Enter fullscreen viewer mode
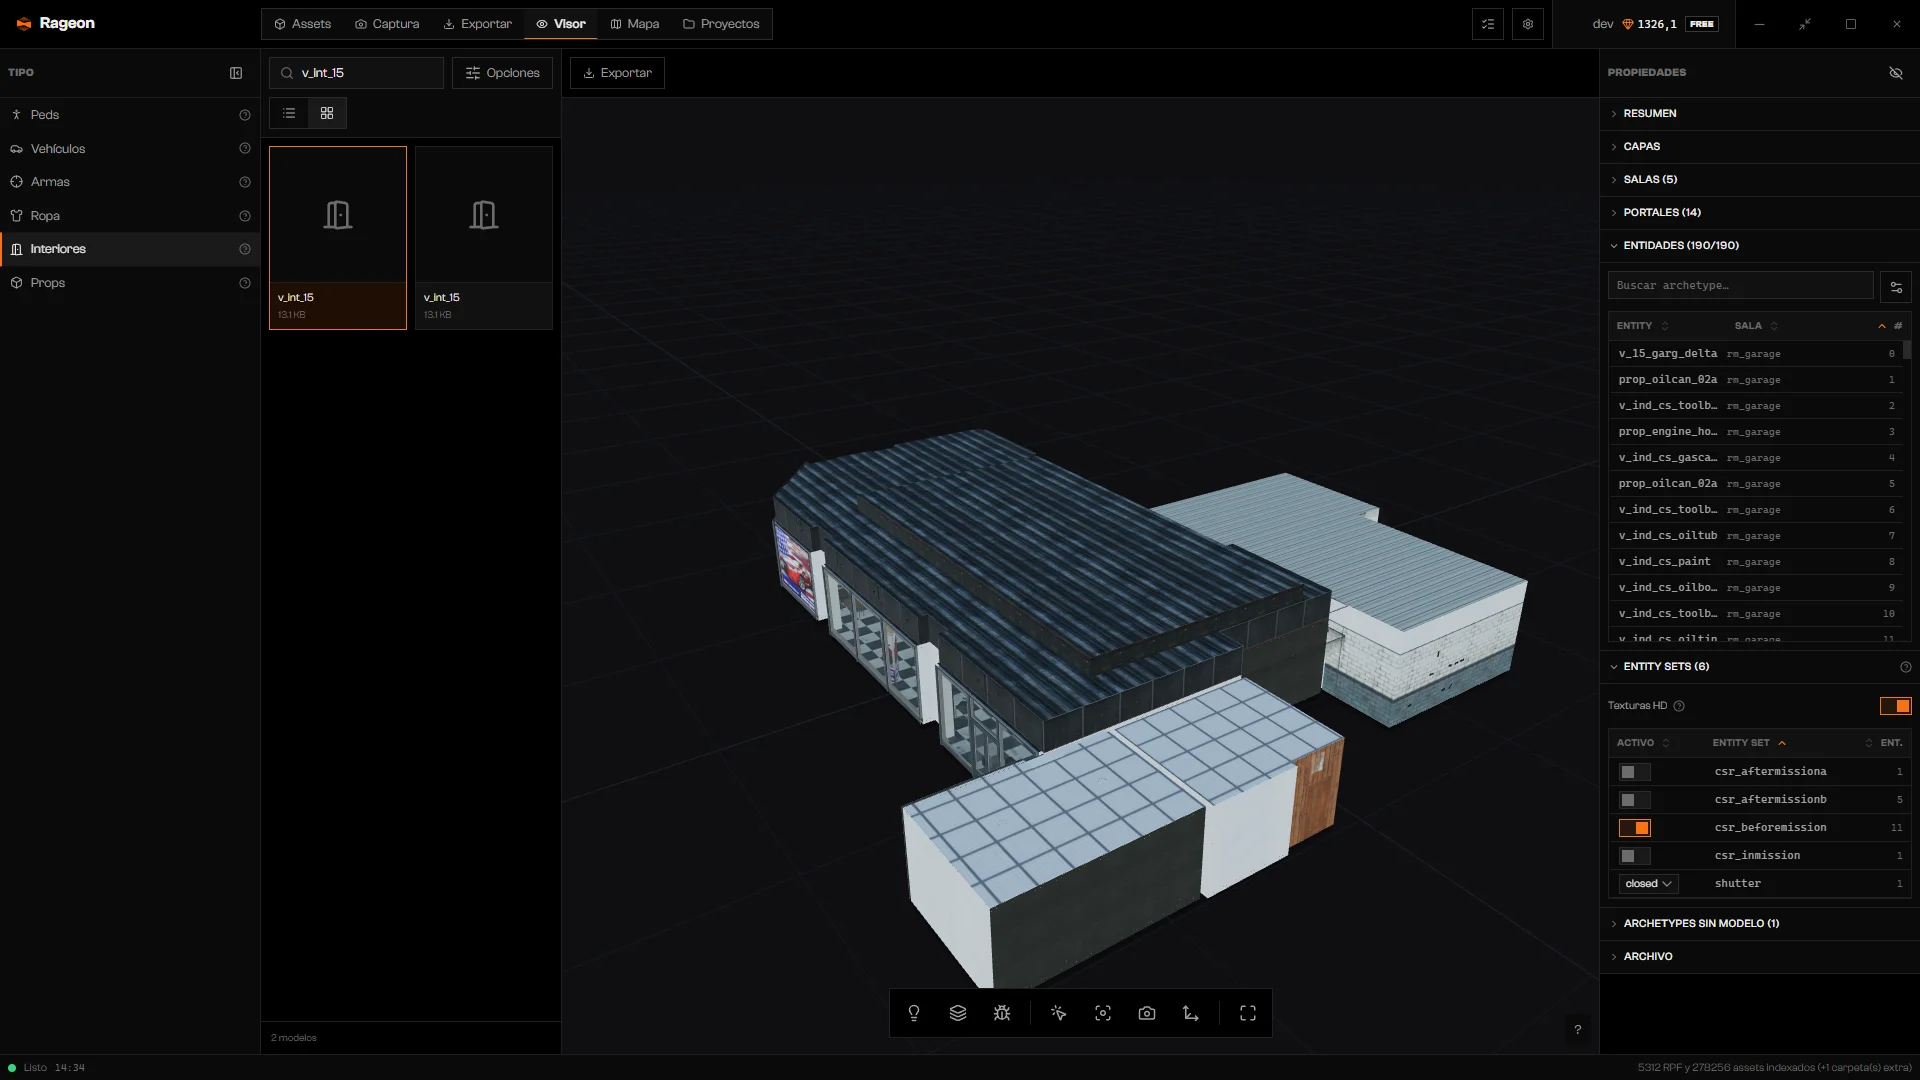This screenshot has height=1080, width=1920. click(x=1248, y=1013)
